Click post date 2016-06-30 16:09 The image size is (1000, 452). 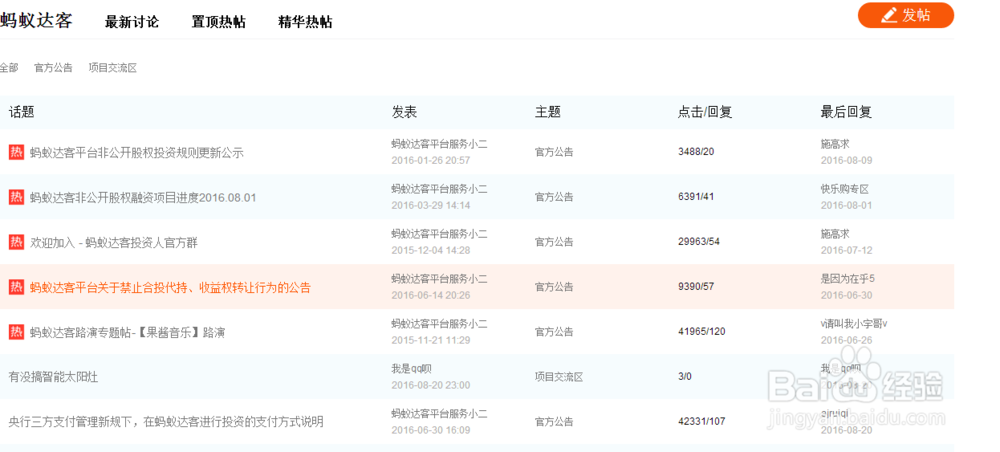click(x=430, y=430)
